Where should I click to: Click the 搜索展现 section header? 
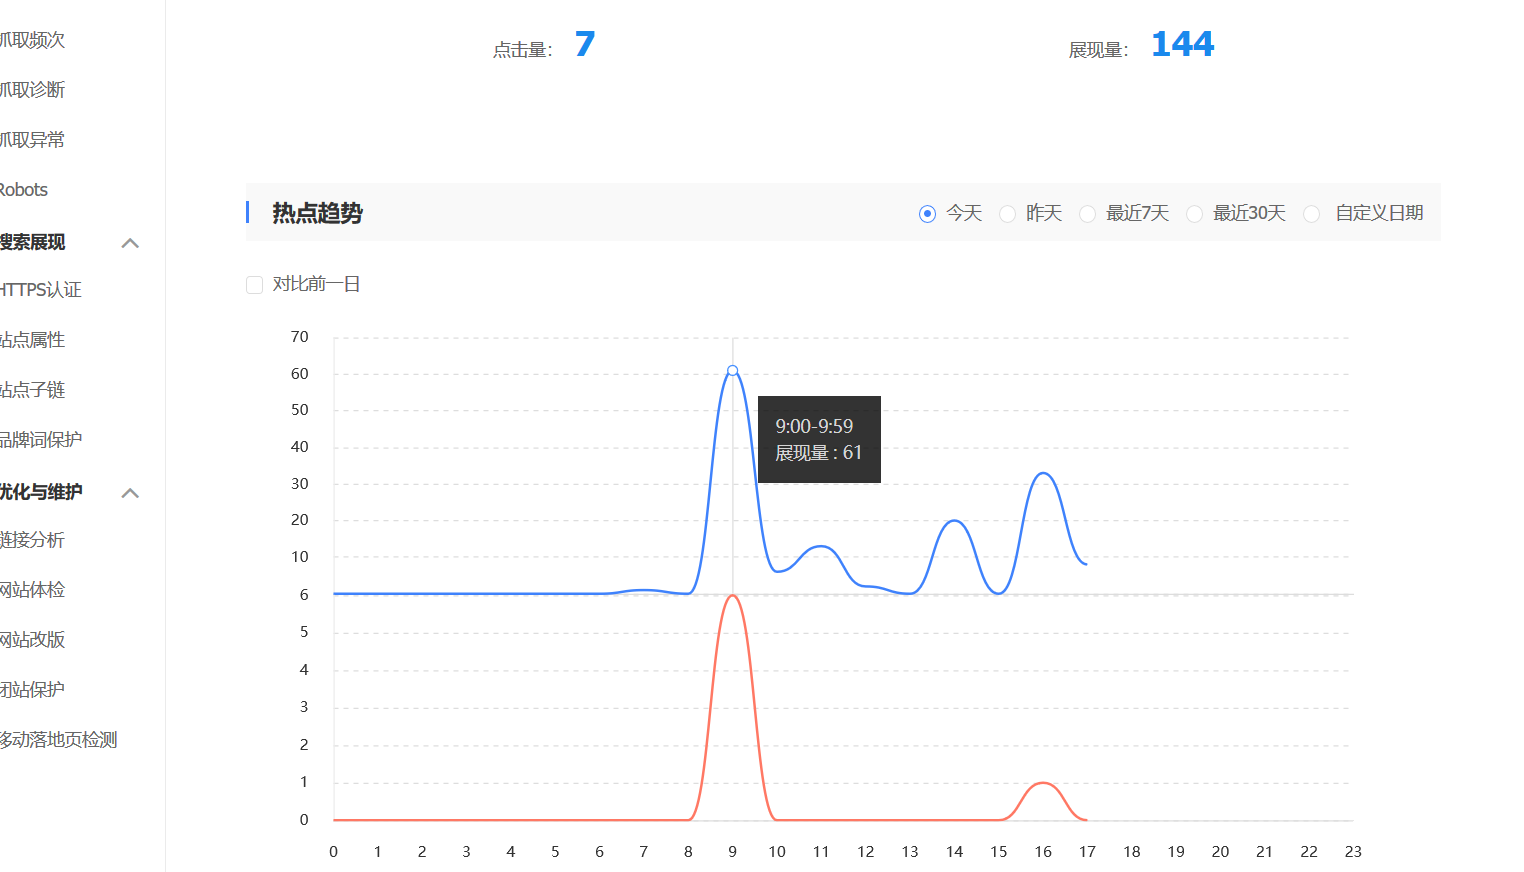[32, 242]
